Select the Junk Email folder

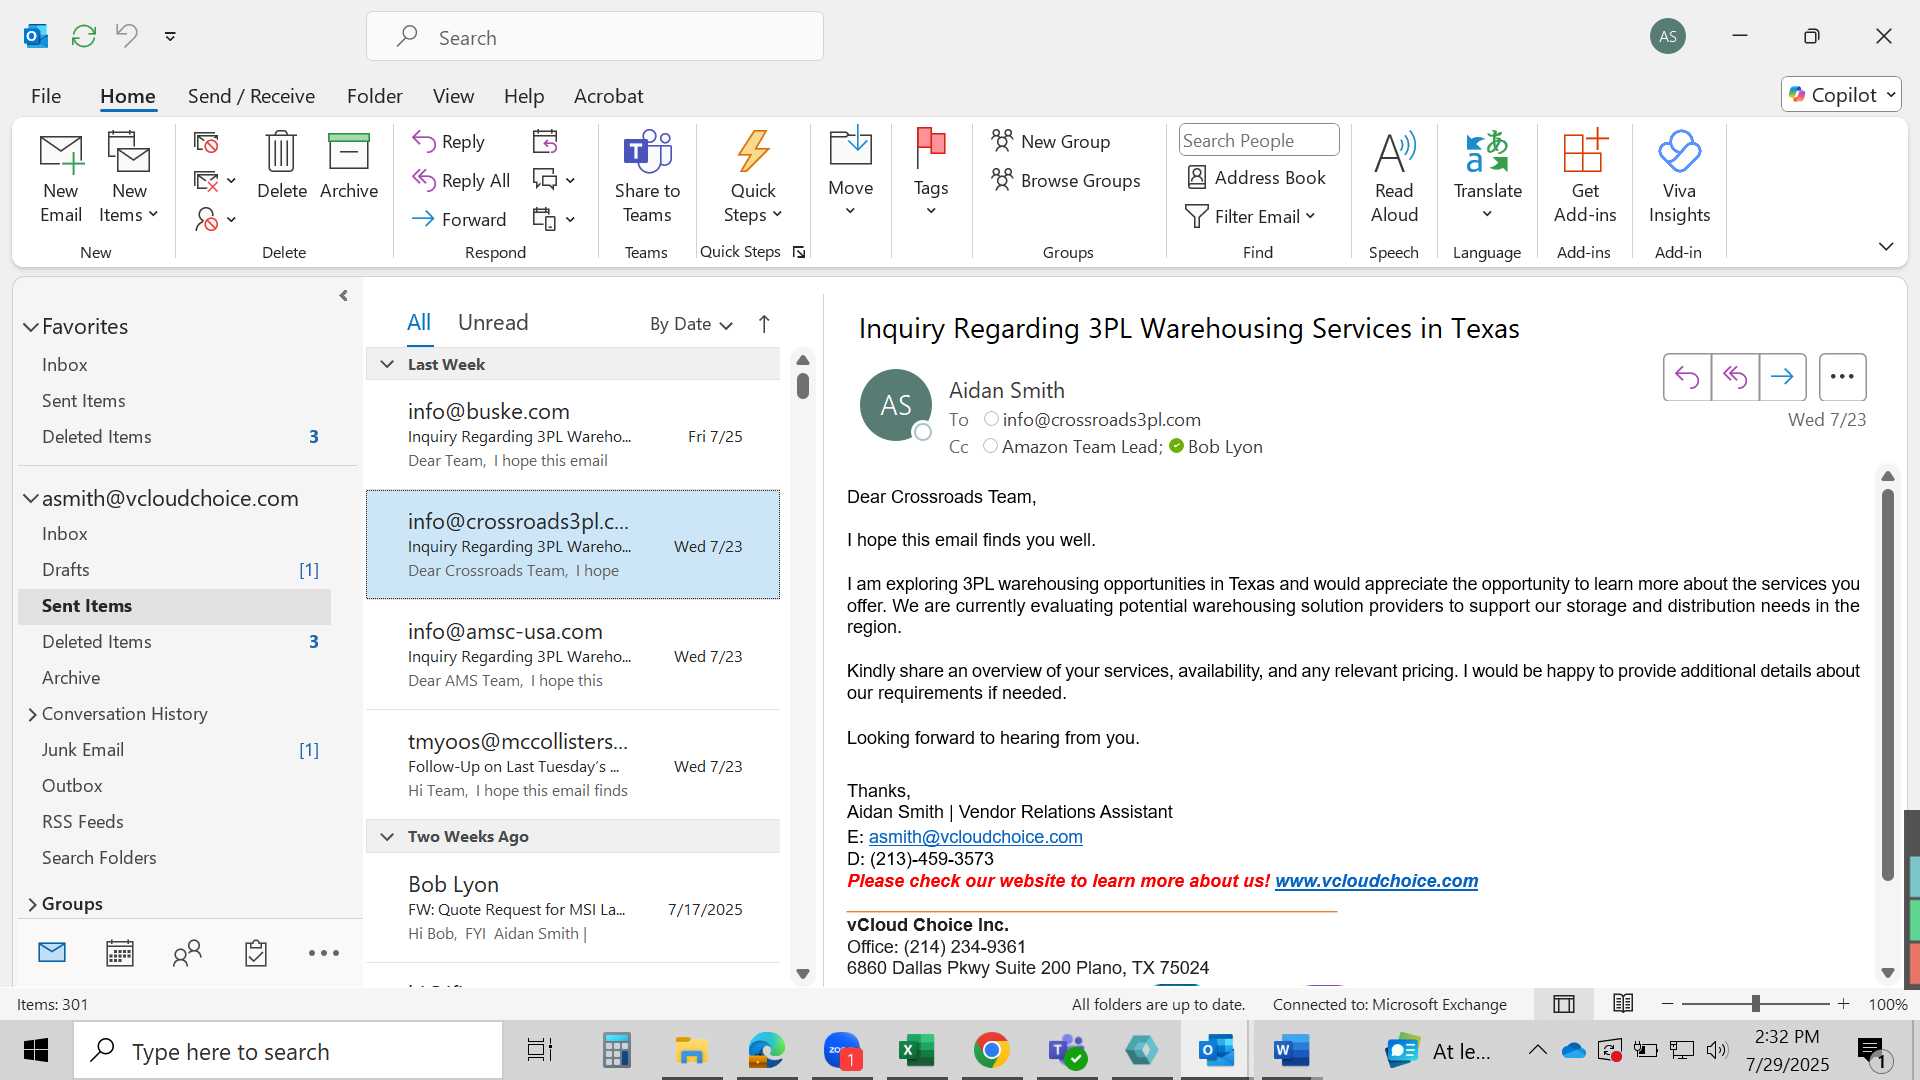[x=174, y=750]
